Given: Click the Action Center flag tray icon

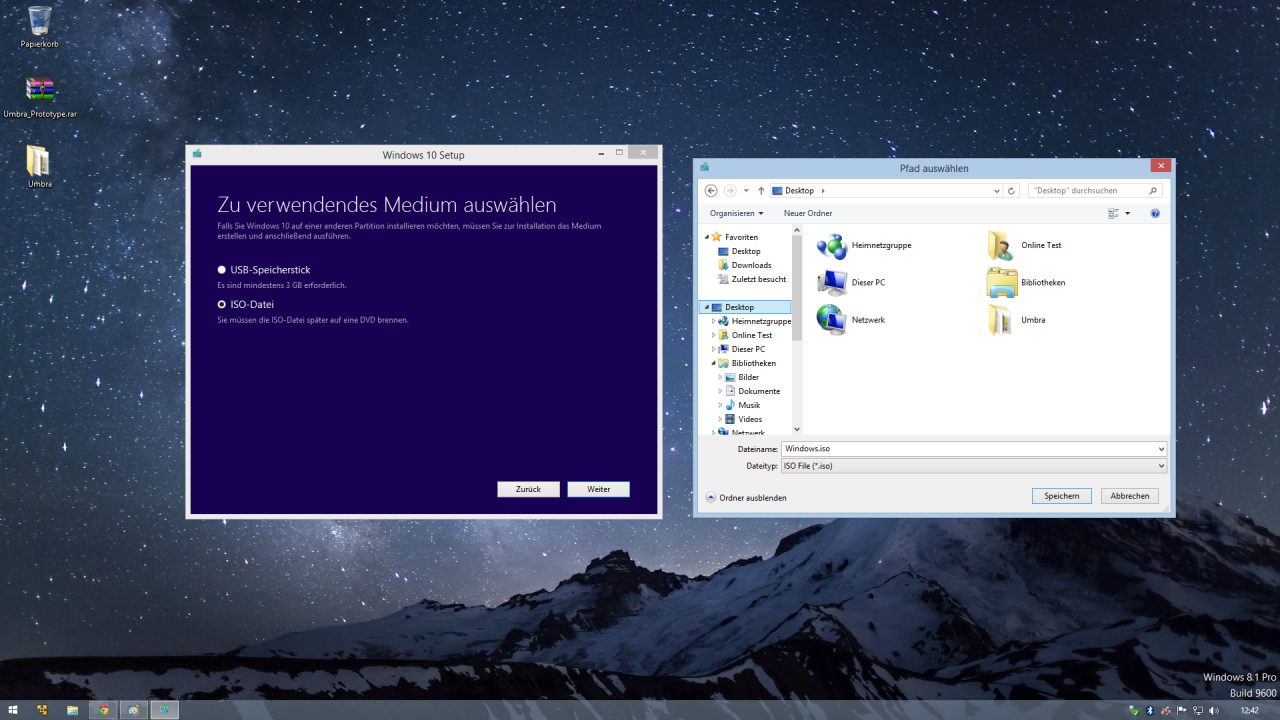Looking at the screenshot, I should tap(1182, 710).
